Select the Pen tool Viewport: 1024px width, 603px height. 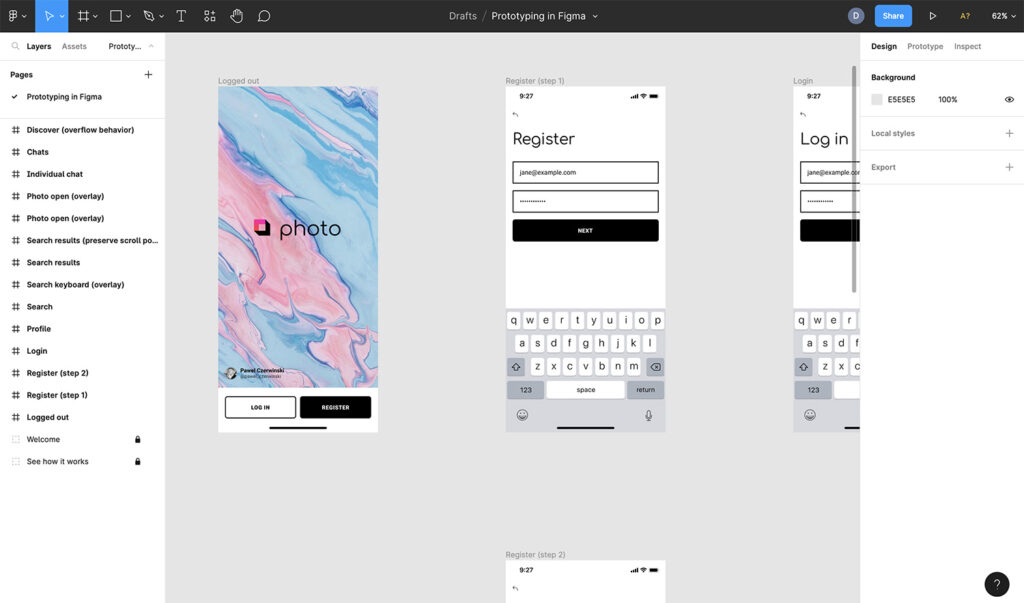149,16
